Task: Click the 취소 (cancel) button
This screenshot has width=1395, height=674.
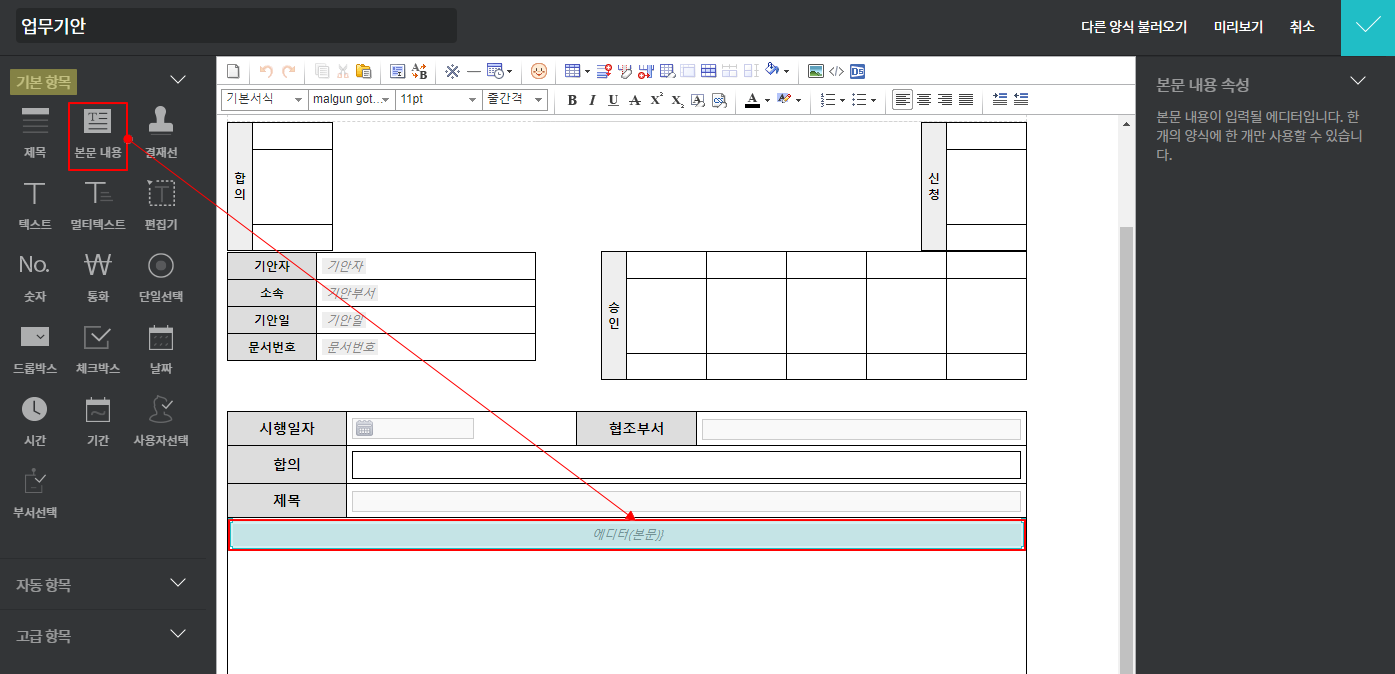Action: pos(1302,27)
